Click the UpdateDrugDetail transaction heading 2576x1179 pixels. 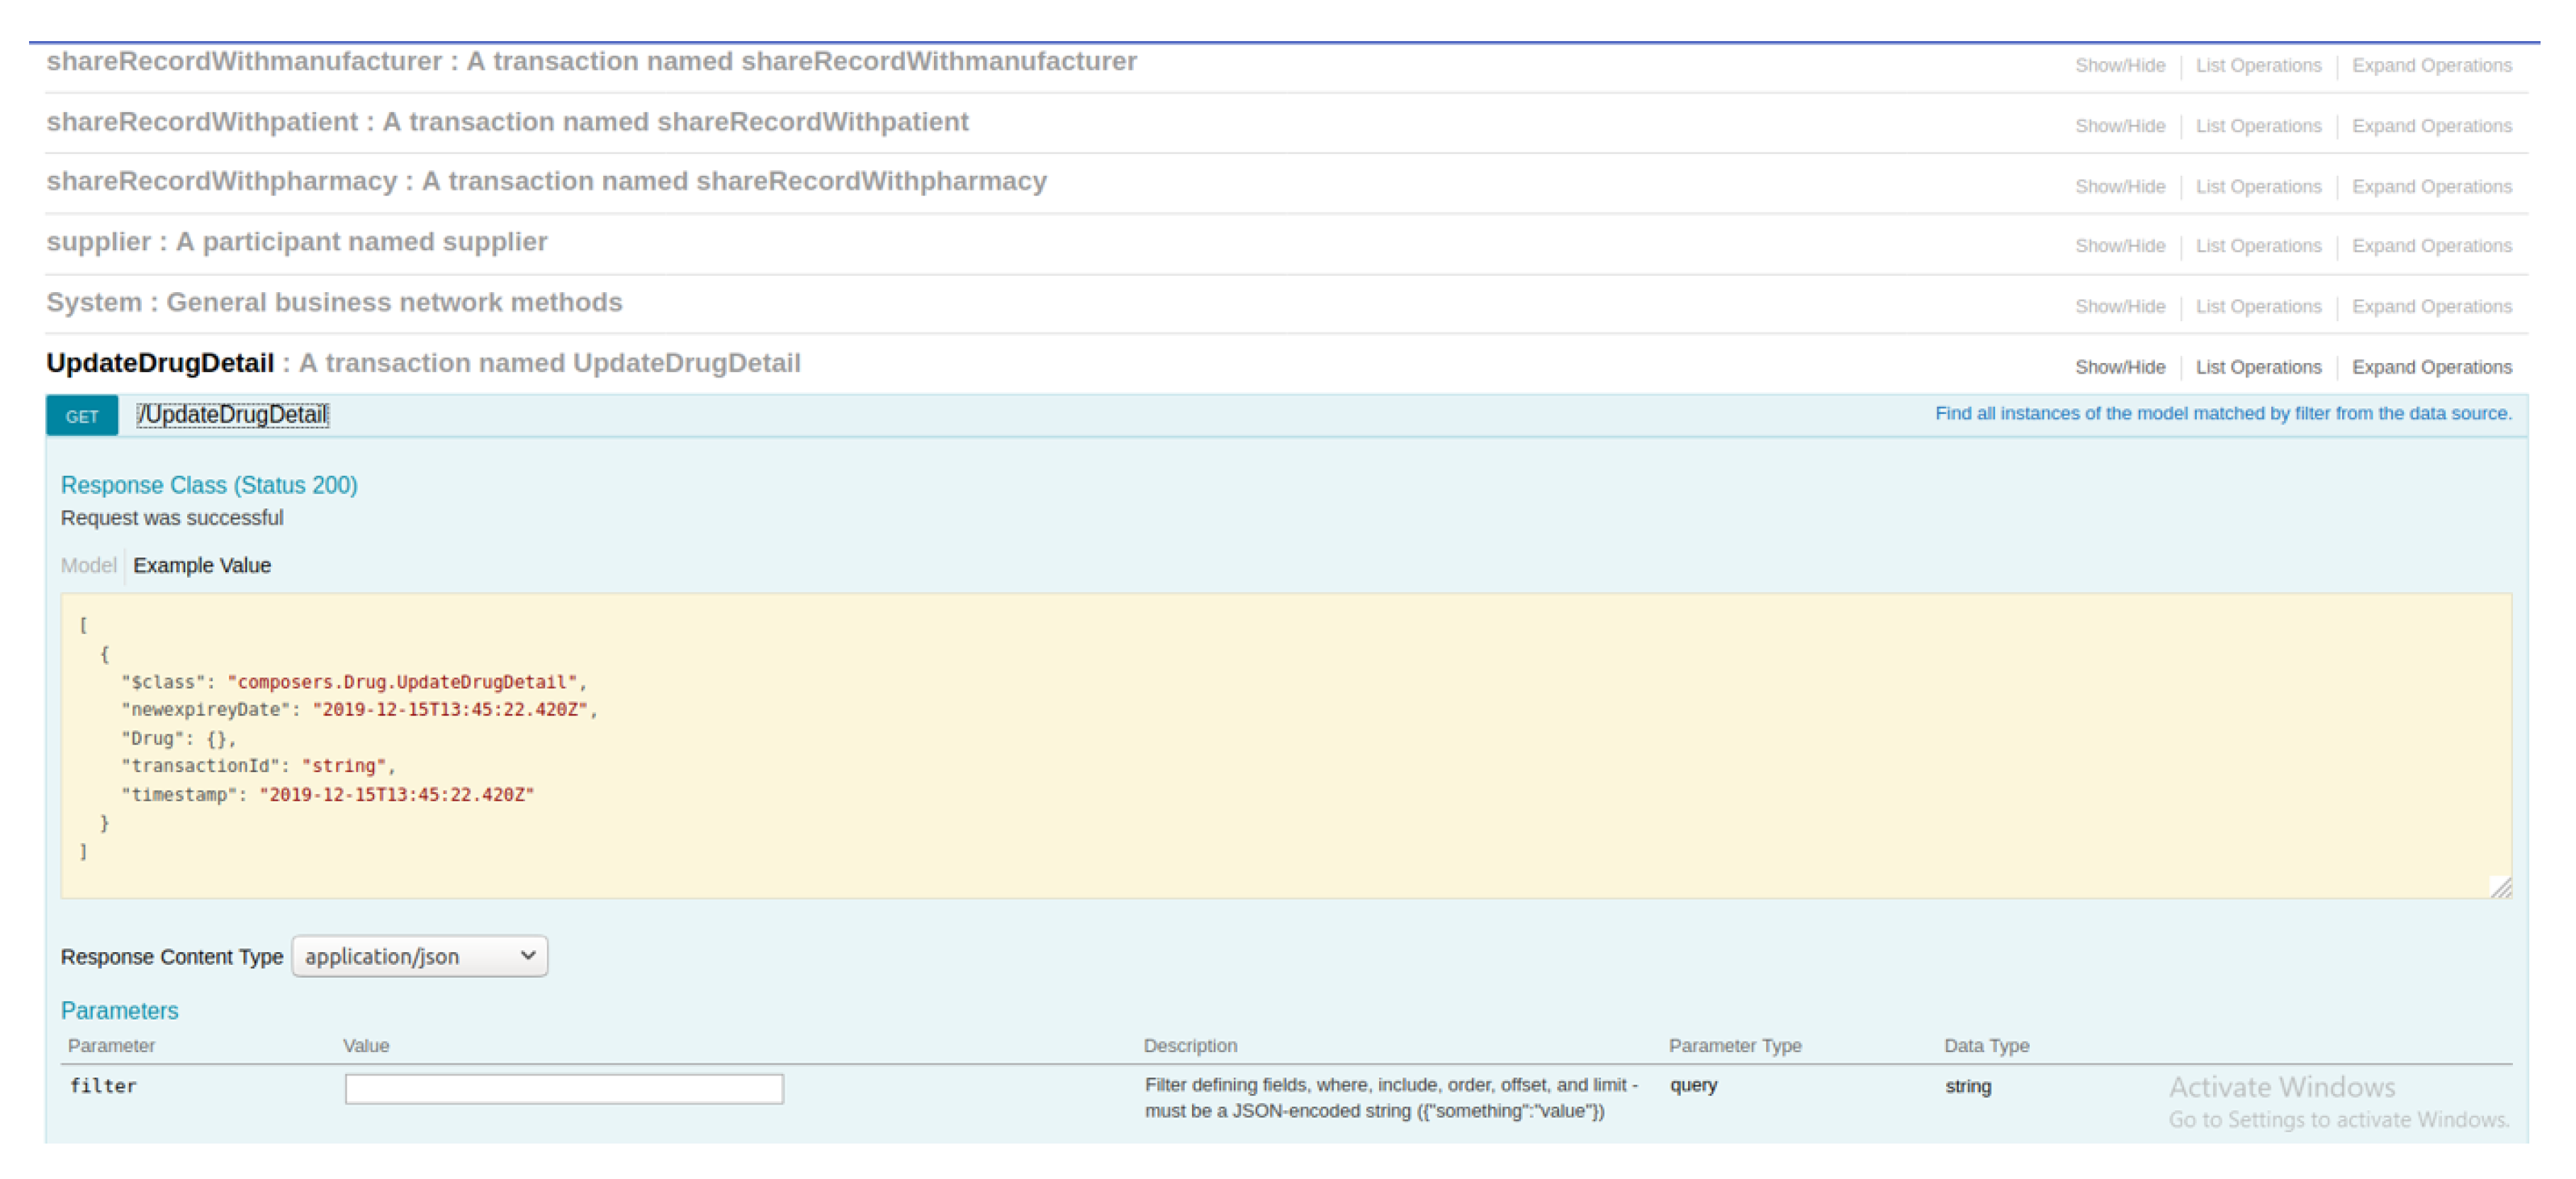[160, 363]
